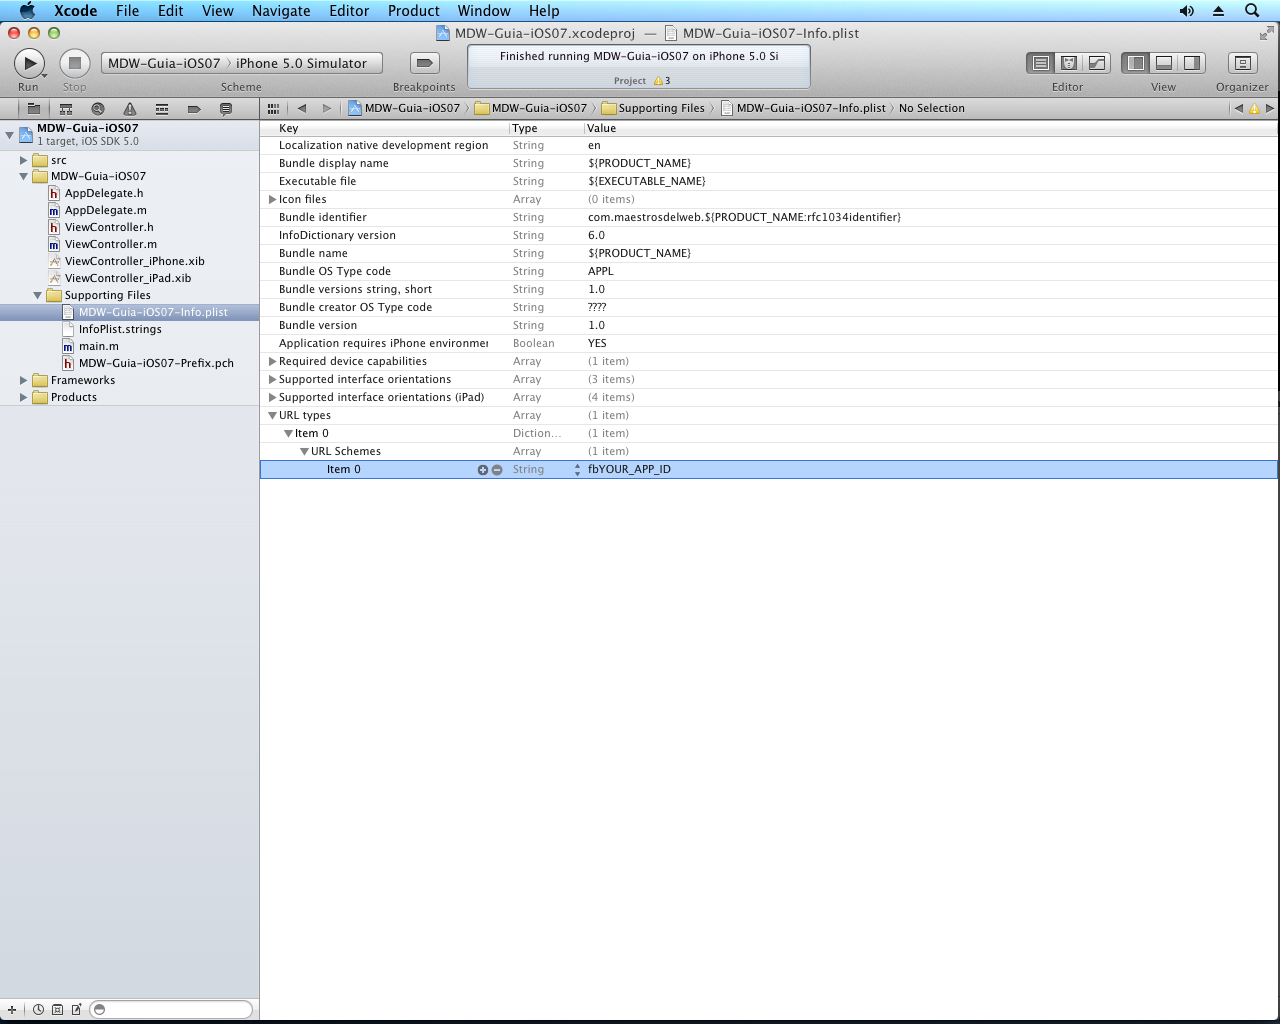Expand Required device capabilities

tap(272, 362)
